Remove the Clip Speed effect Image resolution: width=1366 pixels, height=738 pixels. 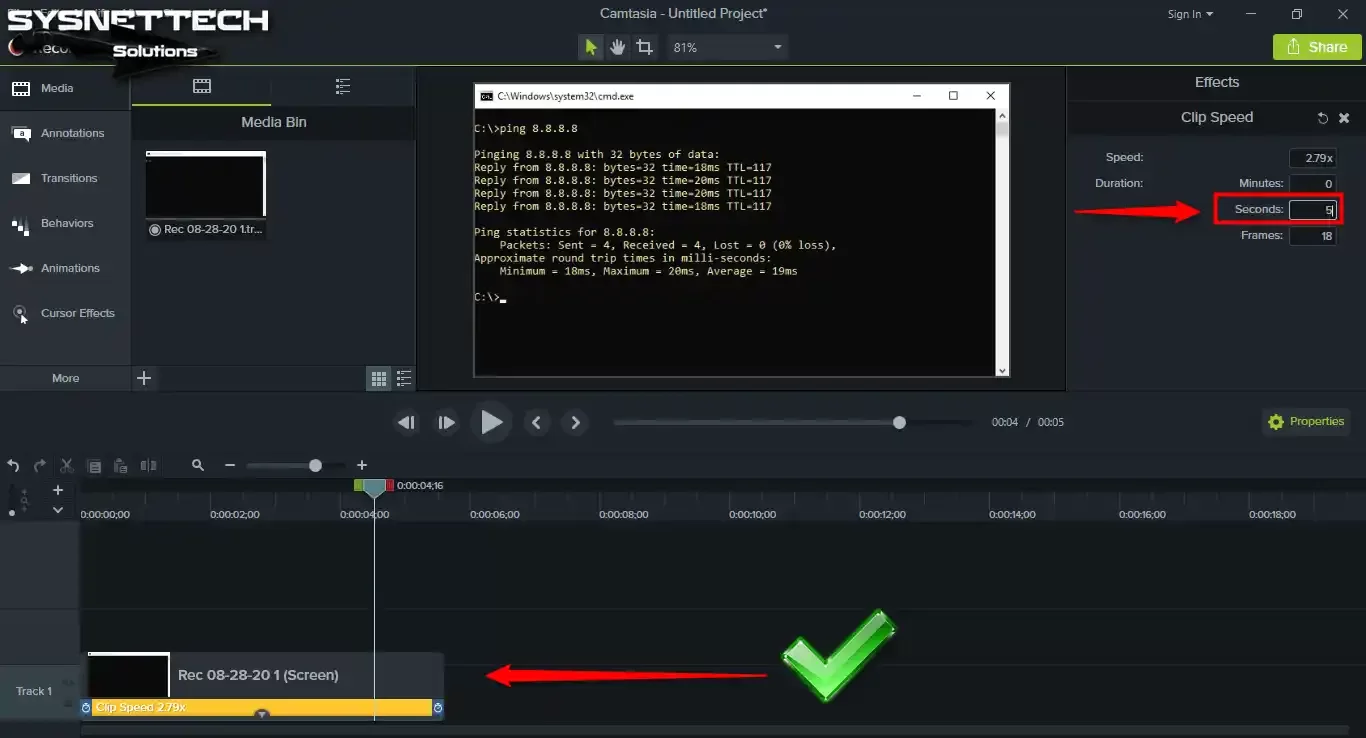(1344, 118)
